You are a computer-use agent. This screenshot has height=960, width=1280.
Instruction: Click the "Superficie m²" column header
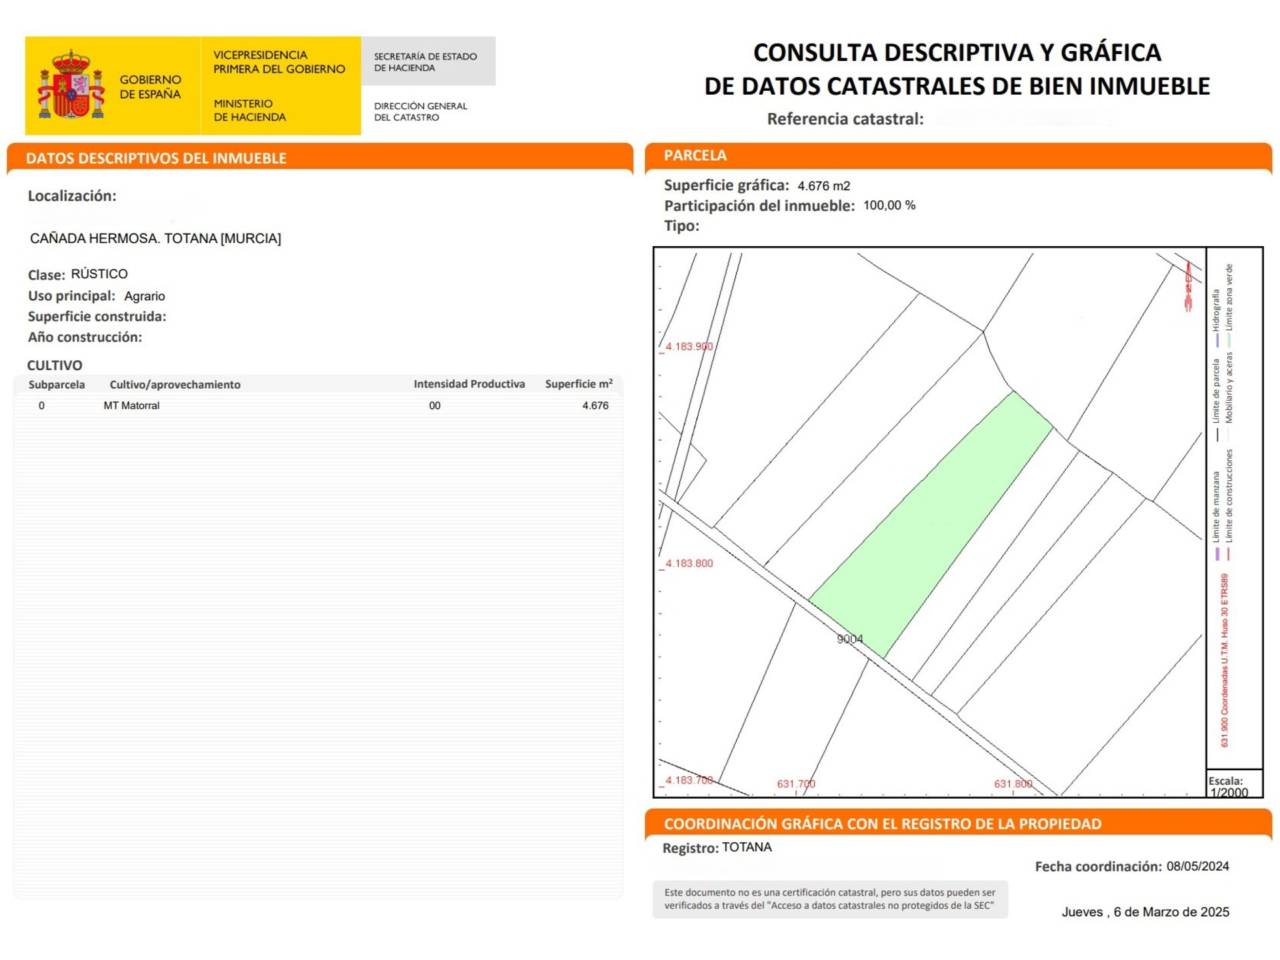click(x=579, y=384)
